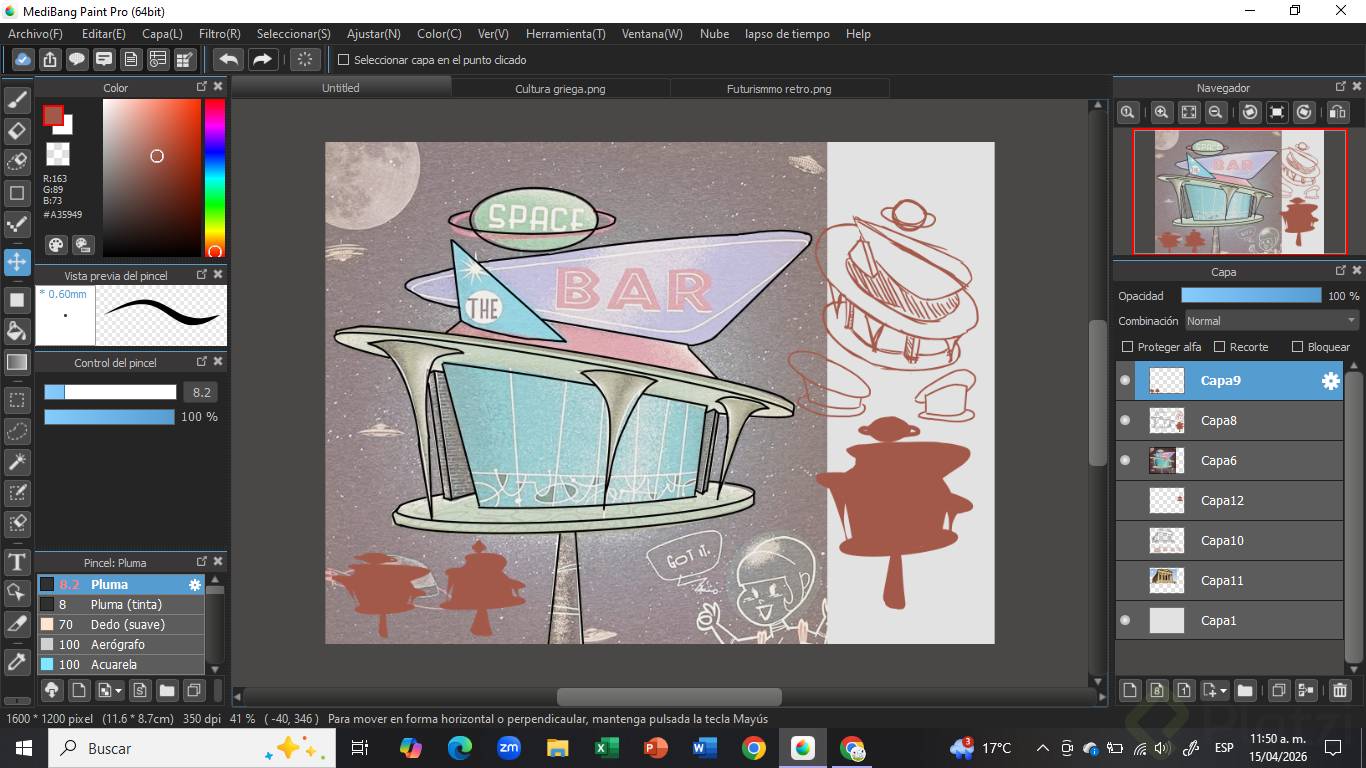Image resolution: width=1366 pixels, height=768 pixels.
Task: Hide the Capa8 layer
Action: pos(1125,421)
